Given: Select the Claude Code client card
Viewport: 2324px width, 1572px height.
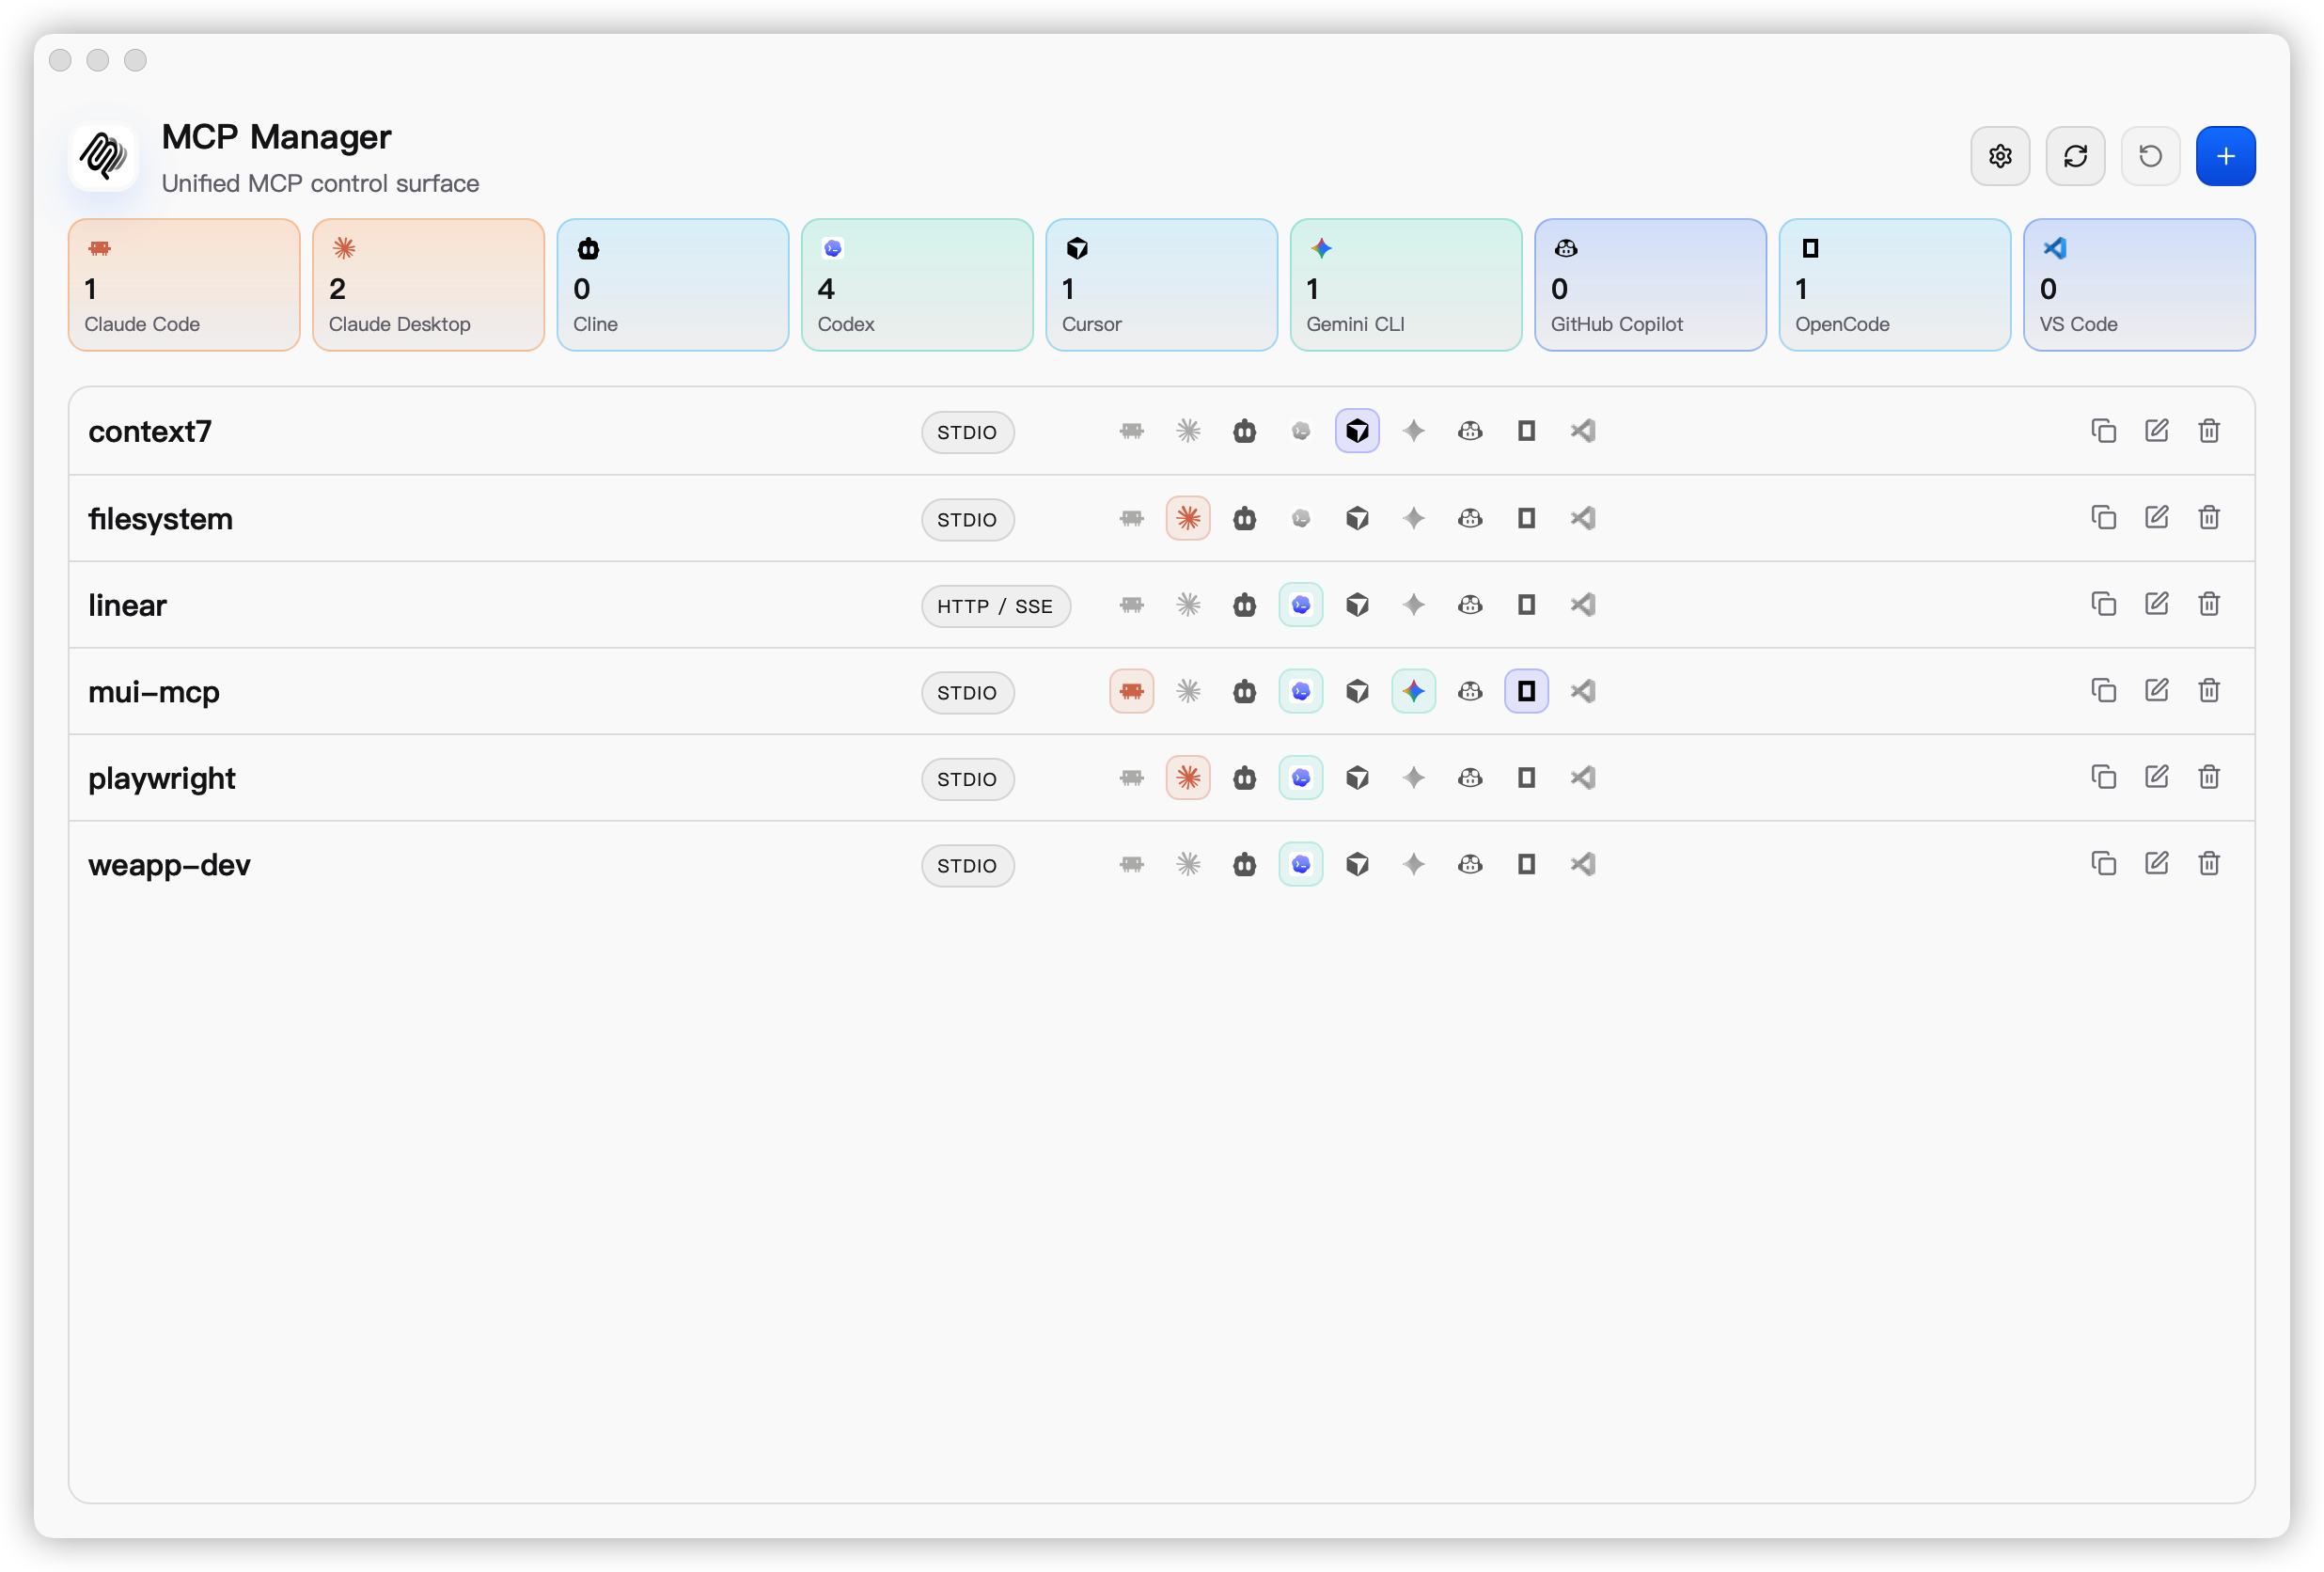Looking at the screenshot, I should coord(184,285).
